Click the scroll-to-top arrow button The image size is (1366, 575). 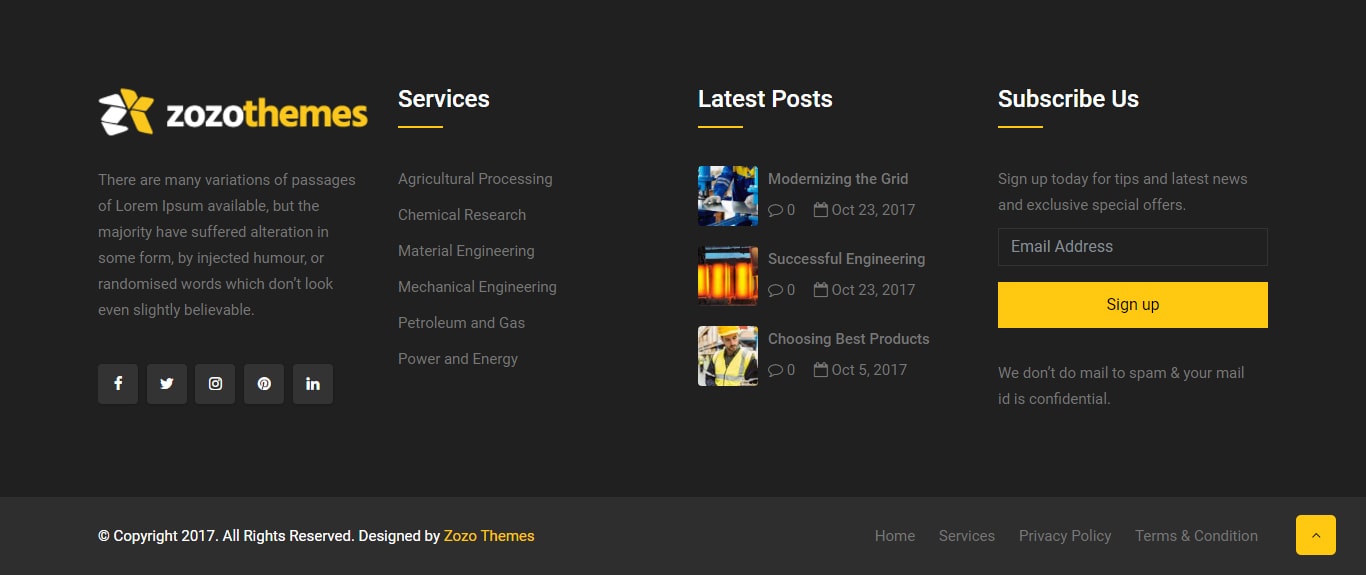[1315, 535]
